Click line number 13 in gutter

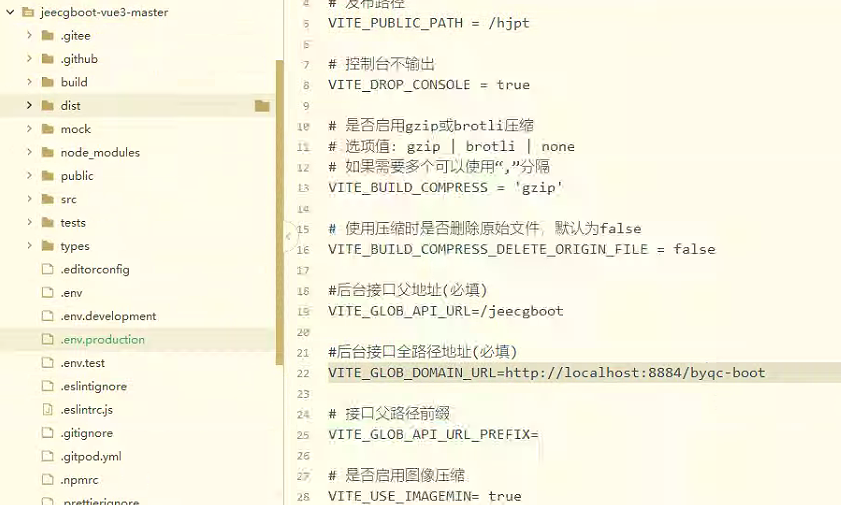(x=303, y=188)
